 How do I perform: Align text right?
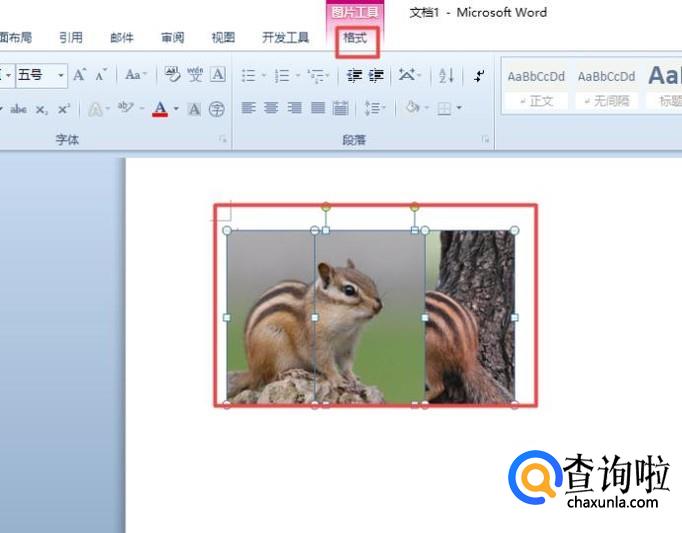point(294,108)
